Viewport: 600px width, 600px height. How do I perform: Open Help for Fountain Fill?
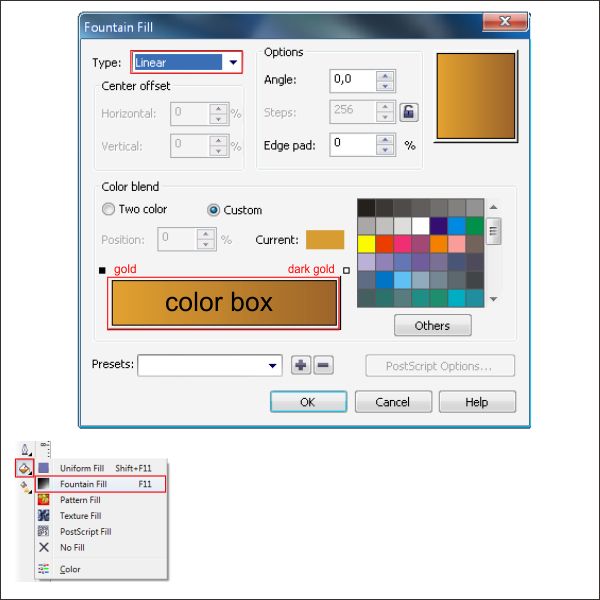coord(477,402)
